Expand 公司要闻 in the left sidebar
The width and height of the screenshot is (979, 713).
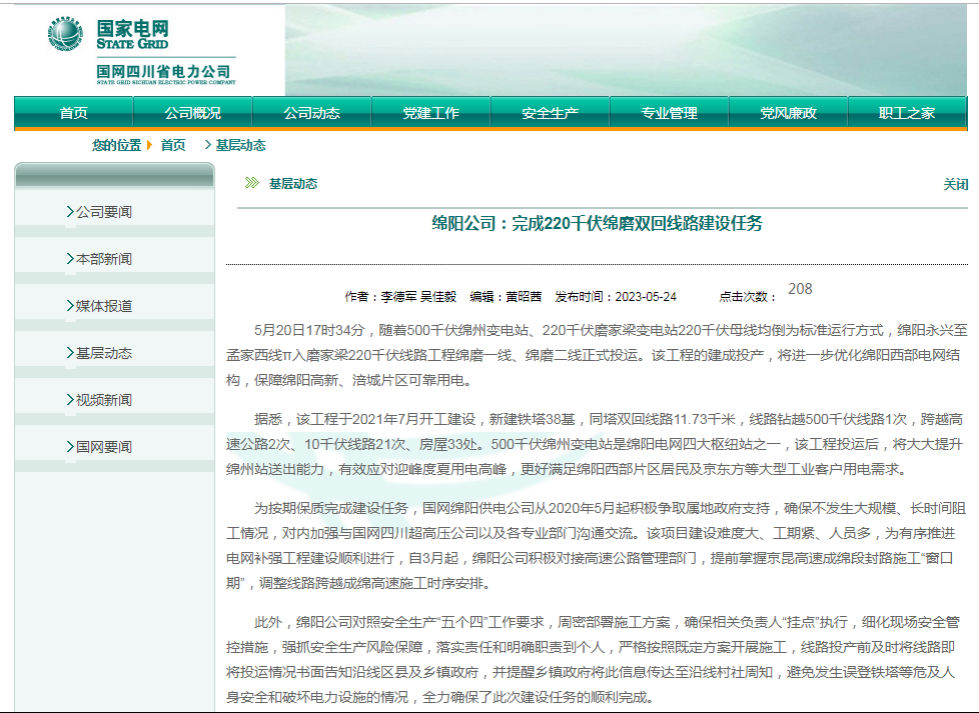click(x=103, y=212)
